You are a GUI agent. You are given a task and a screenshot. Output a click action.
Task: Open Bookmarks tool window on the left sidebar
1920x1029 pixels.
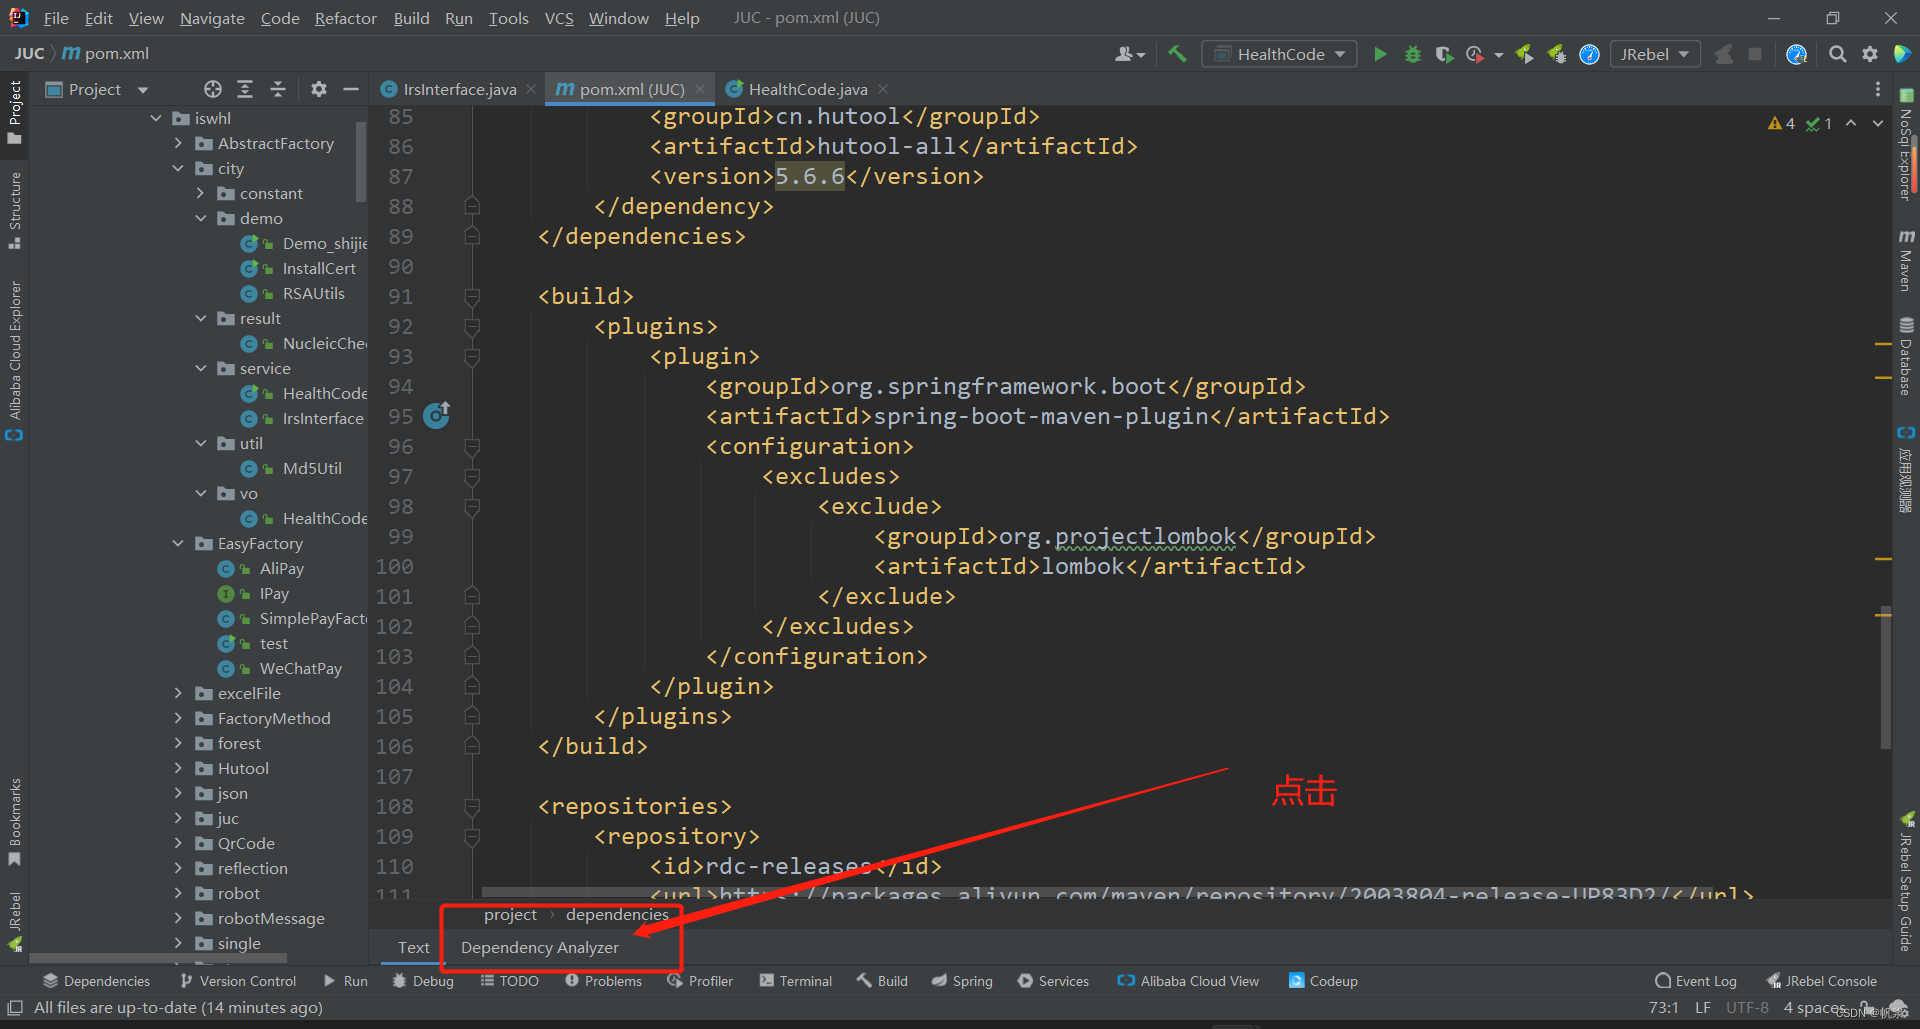tap(14, 822)
